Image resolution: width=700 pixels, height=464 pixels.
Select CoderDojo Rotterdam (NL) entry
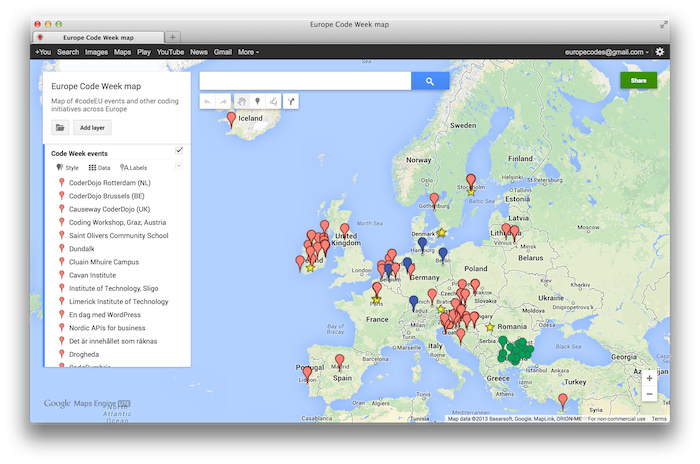click(x=109, y=183)
